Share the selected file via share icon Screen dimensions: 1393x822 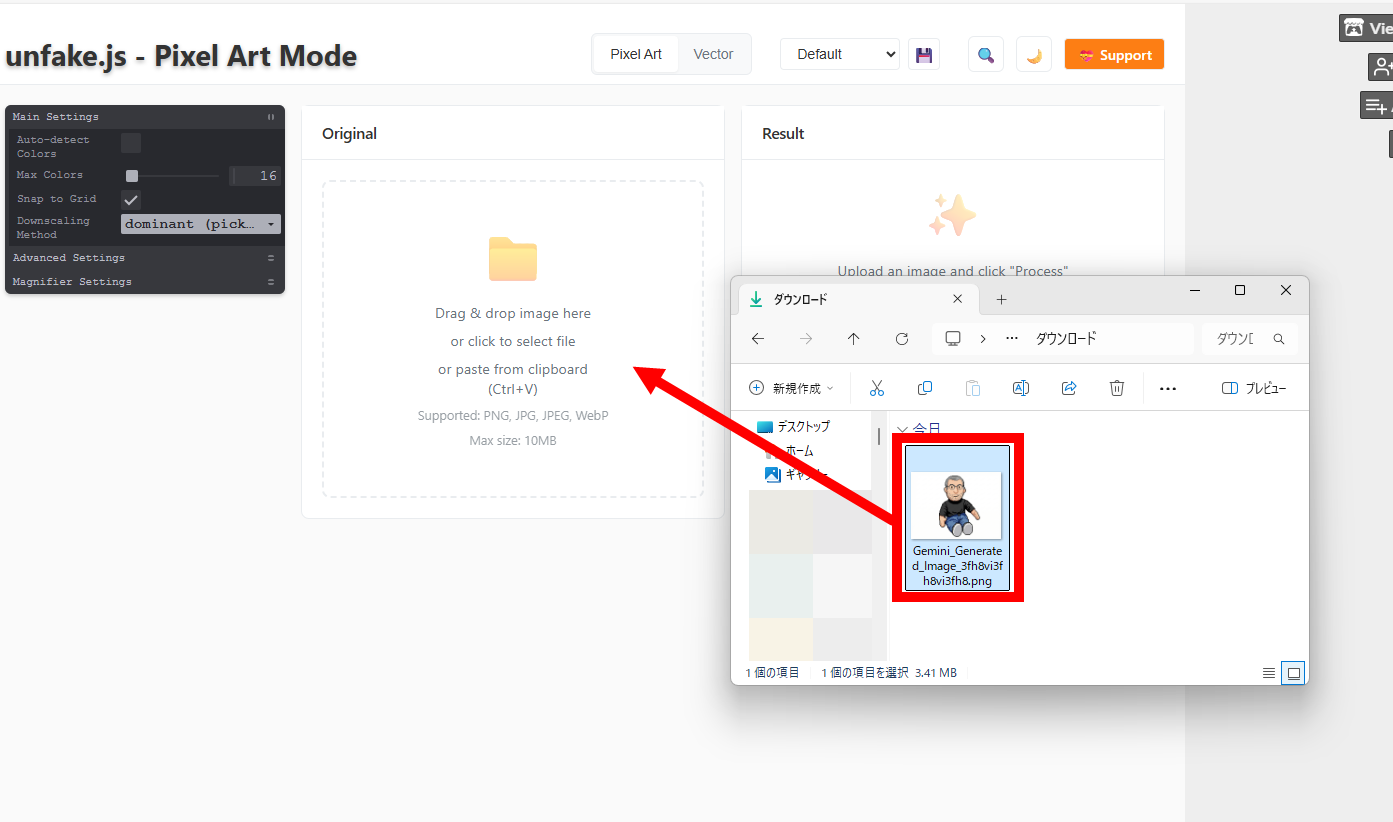coord(1069,388)
